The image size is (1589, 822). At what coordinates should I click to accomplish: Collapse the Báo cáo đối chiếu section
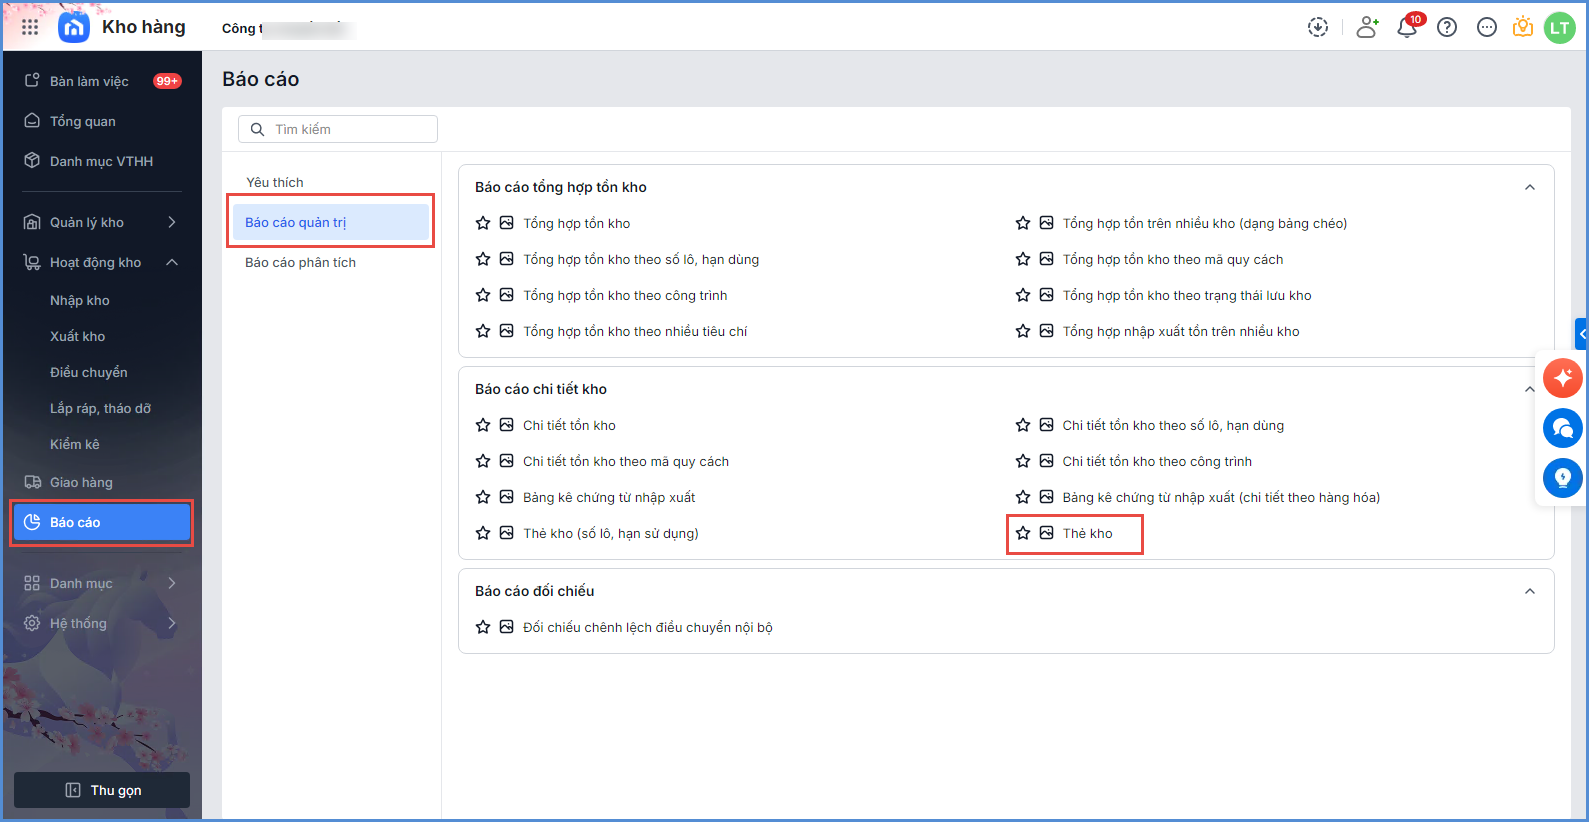point(1529,591)
